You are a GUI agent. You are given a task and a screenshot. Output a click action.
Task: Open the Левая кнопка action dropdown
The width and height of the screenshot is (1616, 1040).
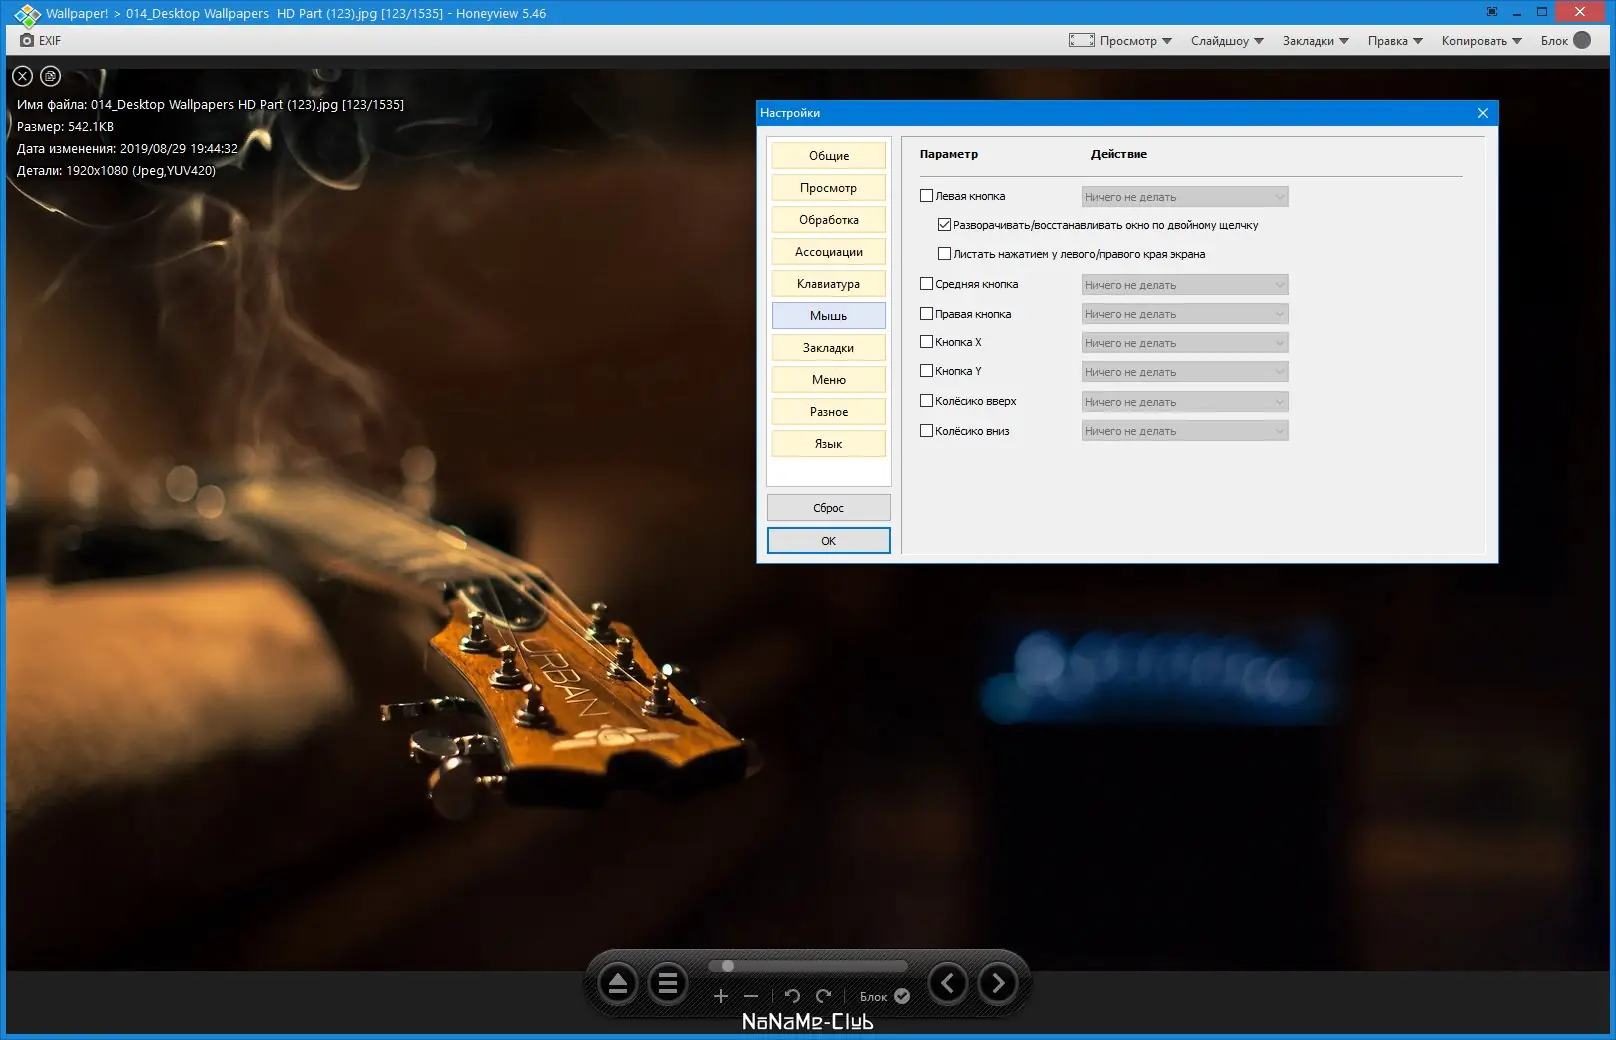(x=1185, y=197)
